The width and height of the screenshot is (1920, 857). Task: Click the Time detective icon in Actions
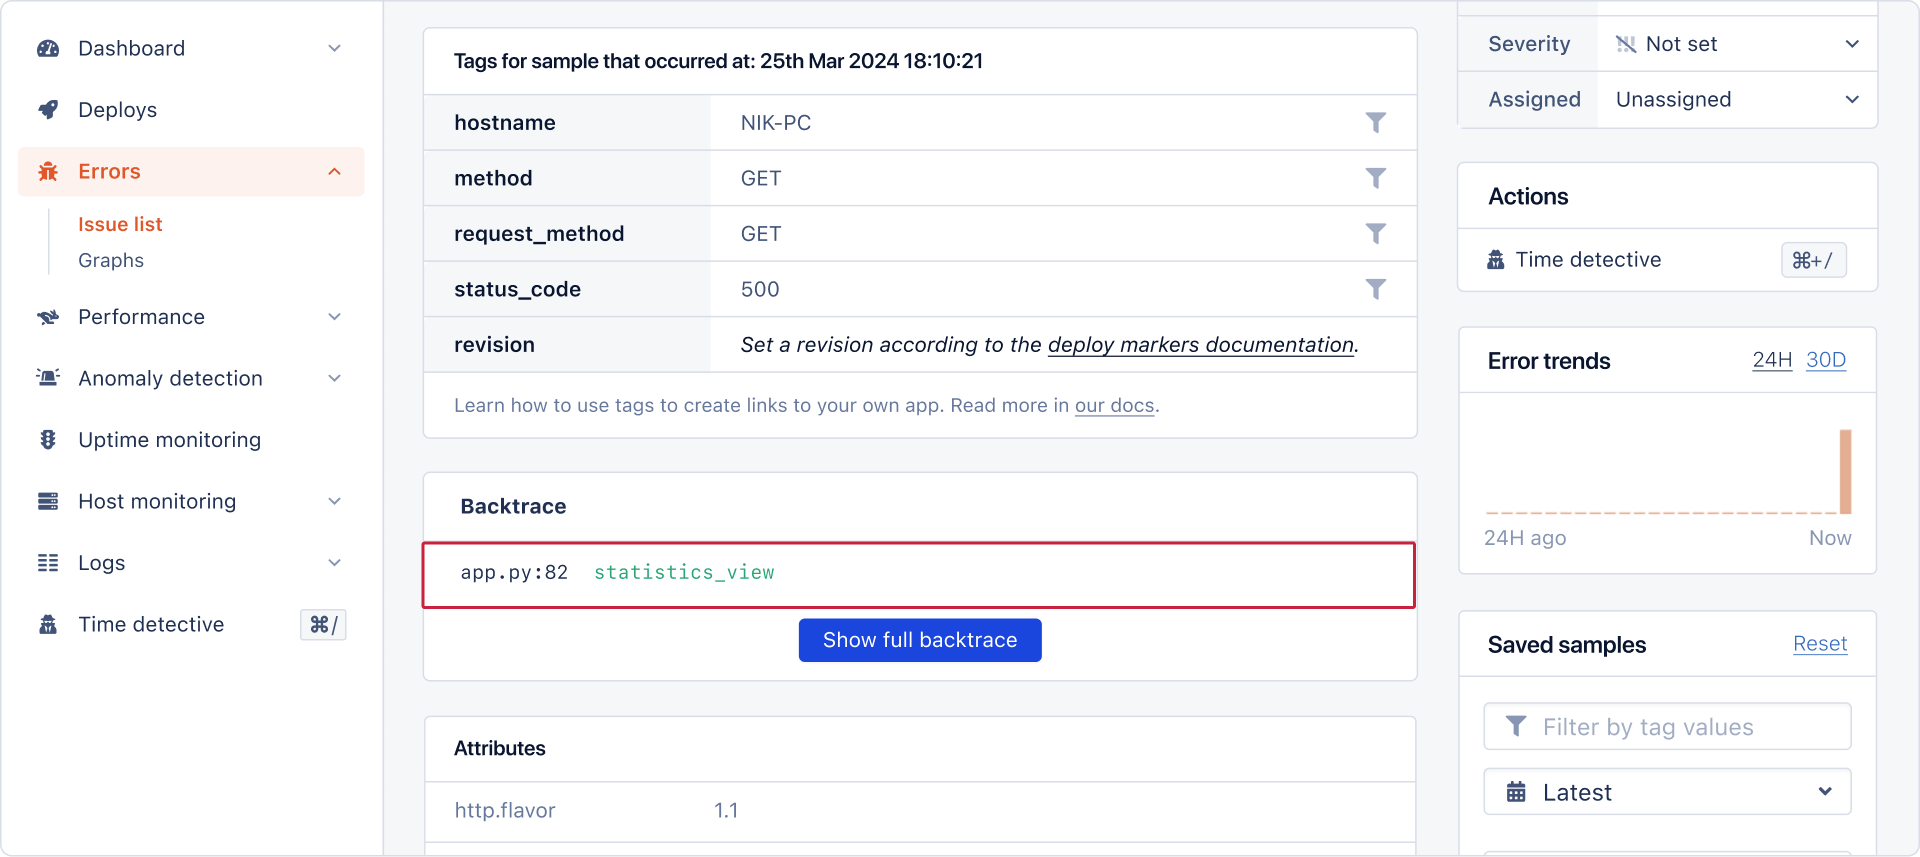1496,260
